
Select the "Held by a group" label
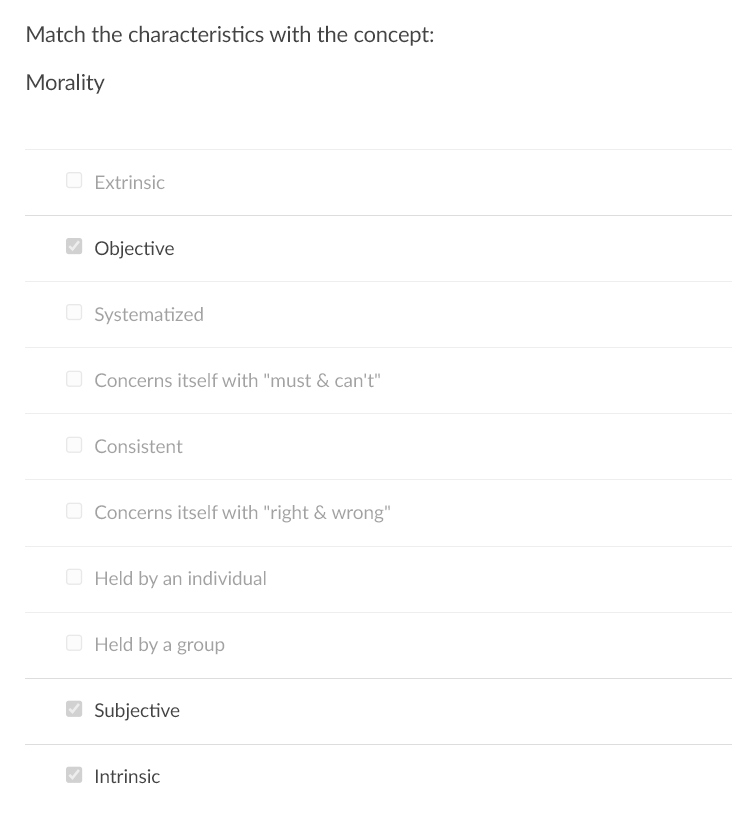pyautogui.click(x=159, y=644)
